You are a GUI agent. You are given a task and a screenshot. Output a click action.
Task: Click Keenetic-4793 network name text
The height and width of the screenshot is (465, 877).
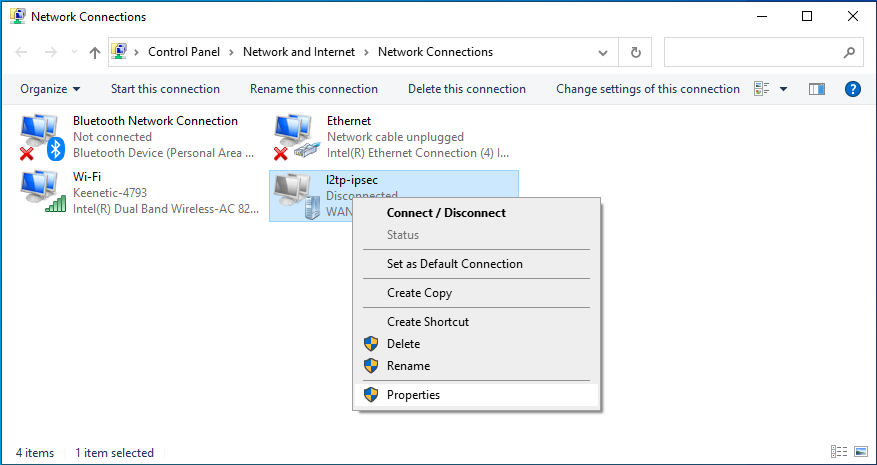click(110, 192)
